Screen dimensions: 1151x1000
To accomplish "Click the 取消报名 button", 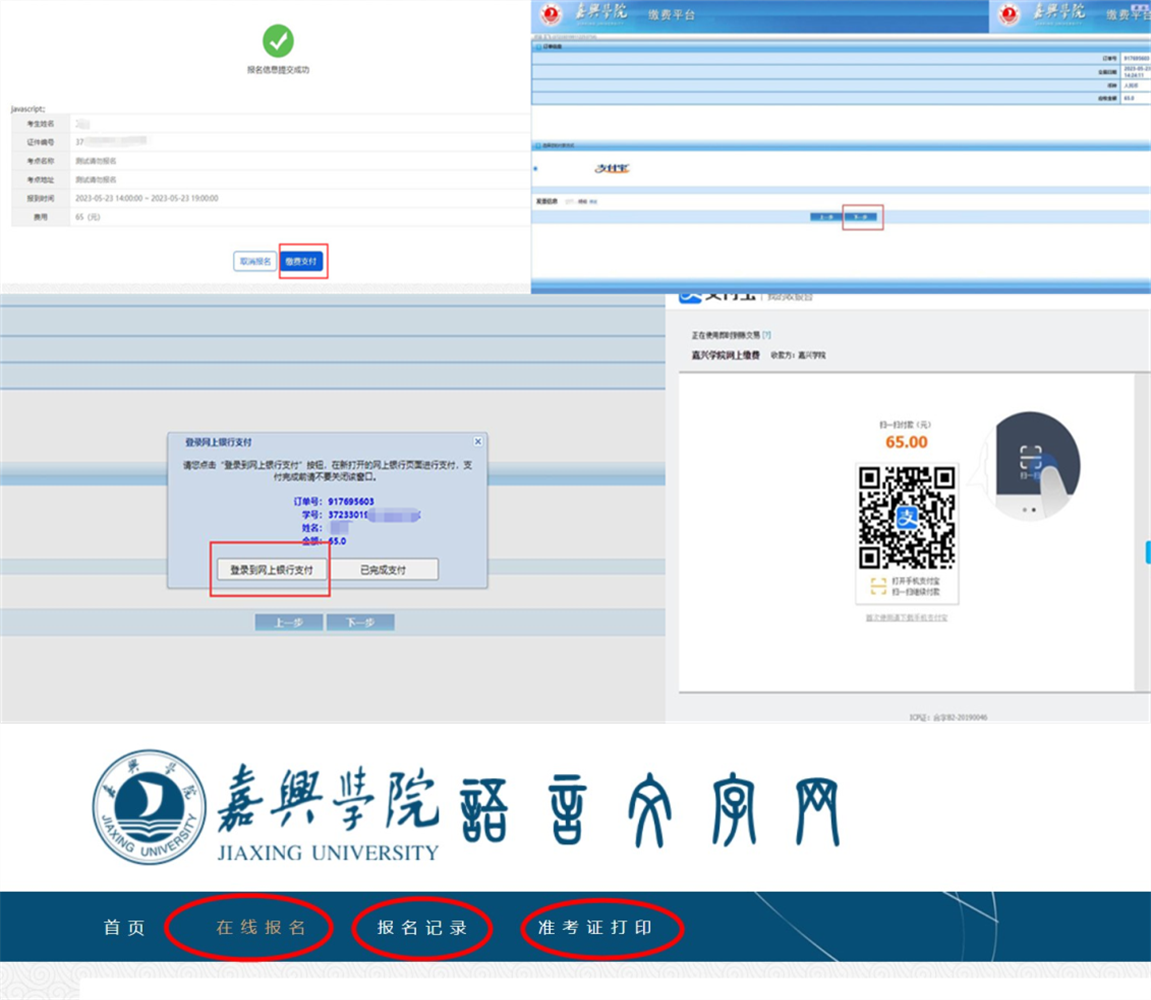I will click(x=254, y=261).
